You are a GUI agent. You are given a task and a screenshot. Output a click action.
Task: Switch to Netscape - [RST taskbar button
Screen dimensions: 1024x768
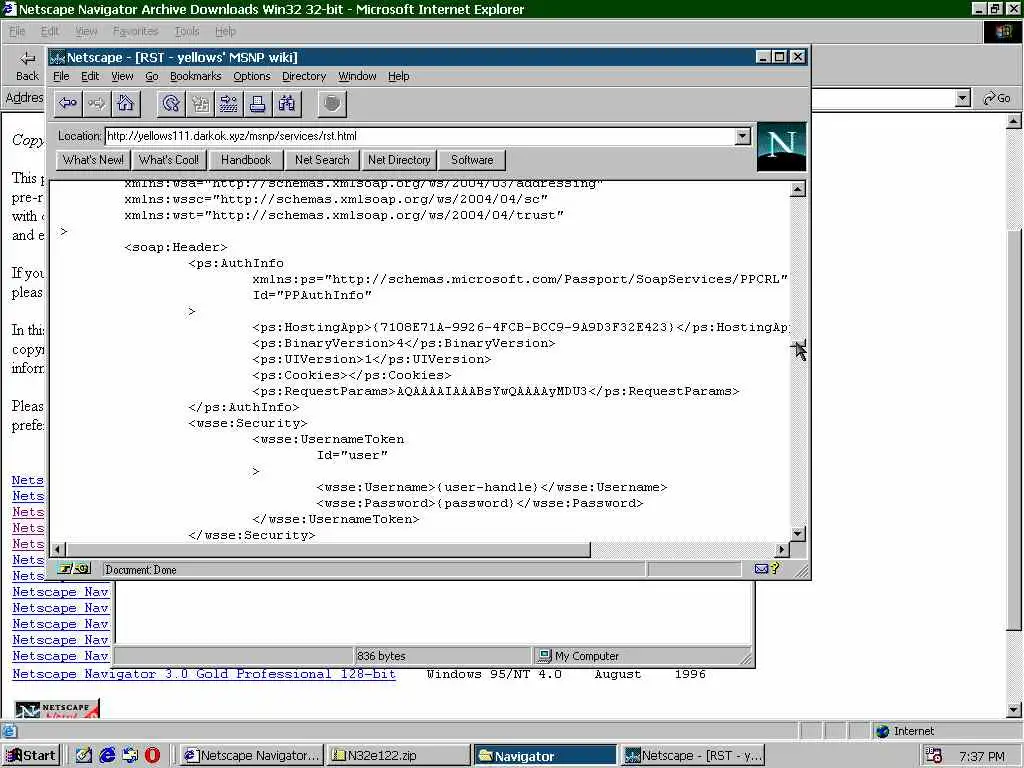pos(692,756)
